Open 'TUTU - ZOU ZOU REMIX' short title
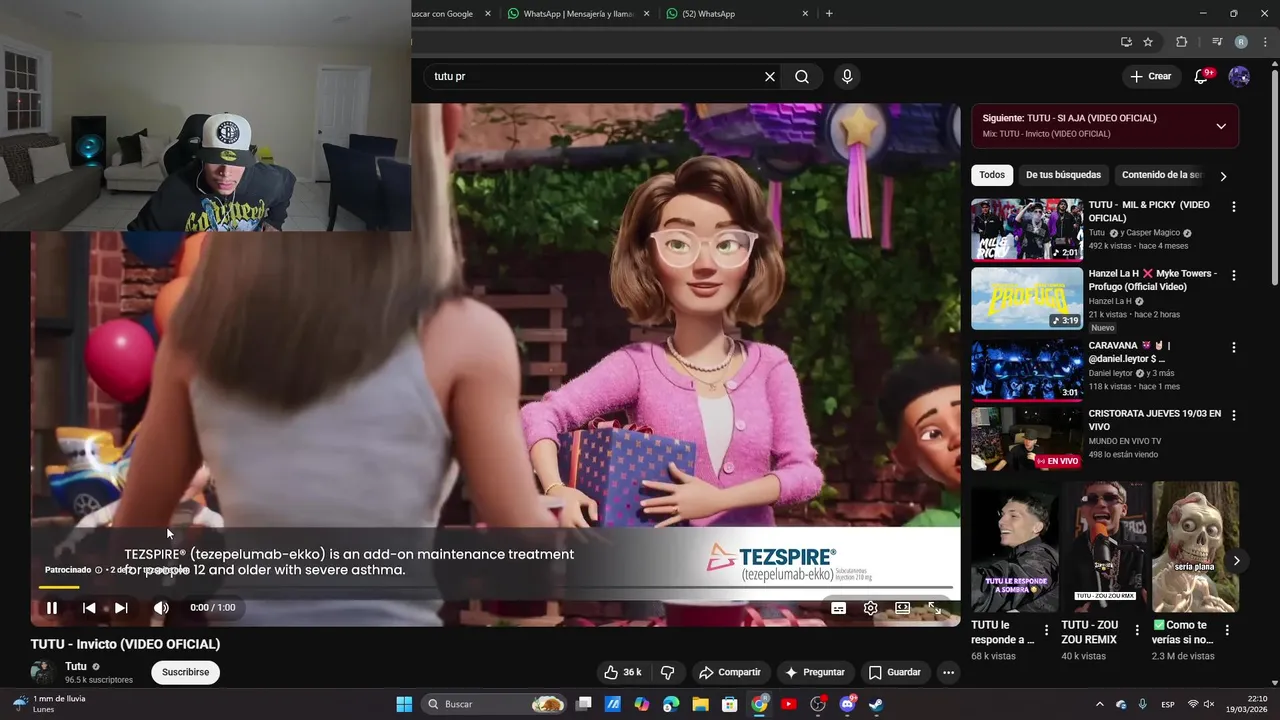The height and width of the screenshot is (720, 1280). pos(1090,632)
